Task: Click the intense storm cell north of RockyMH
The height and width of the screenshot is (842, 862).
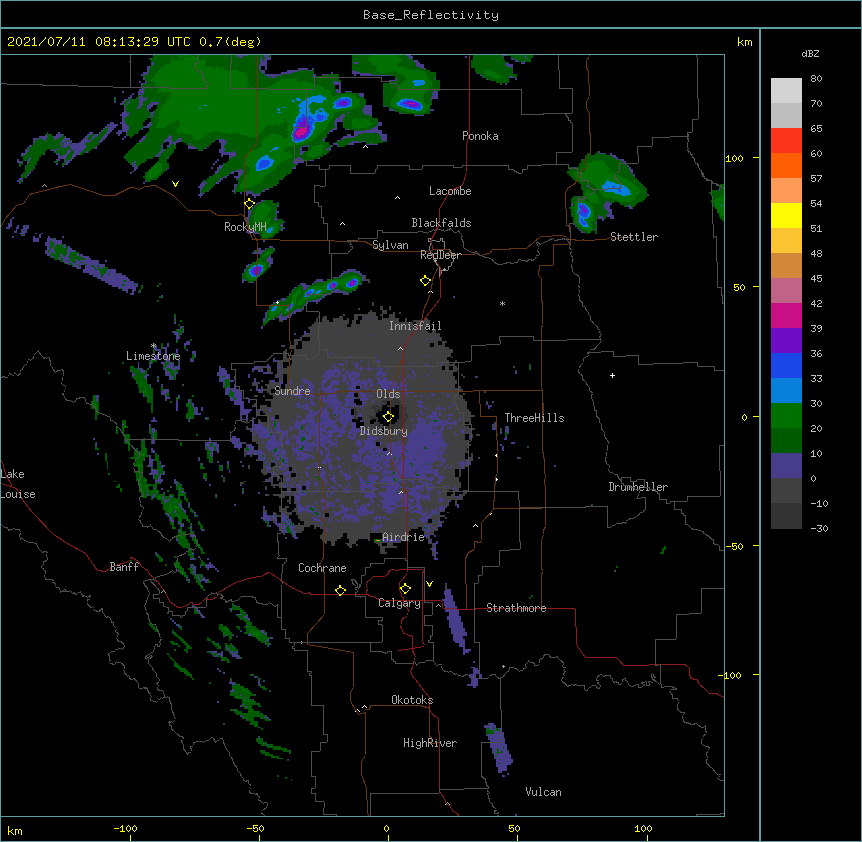Action: coord(302,130)
